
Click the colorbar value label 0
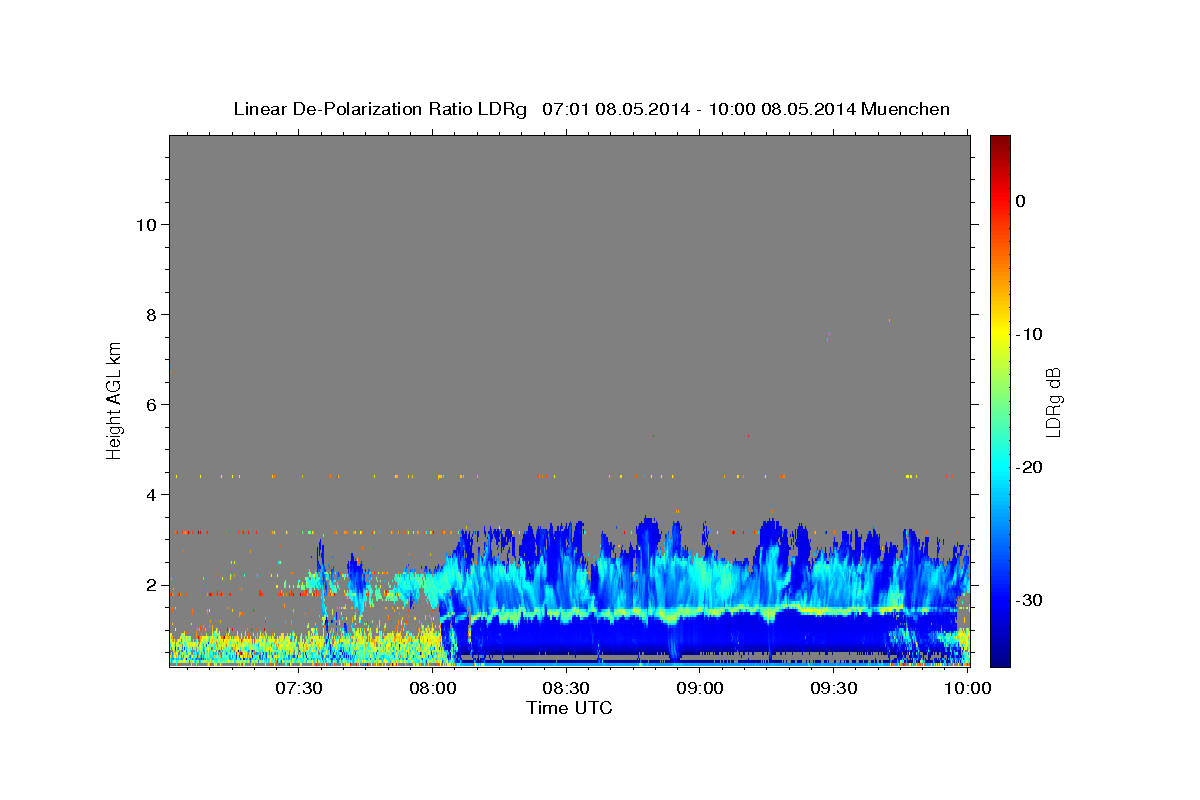1021,201
